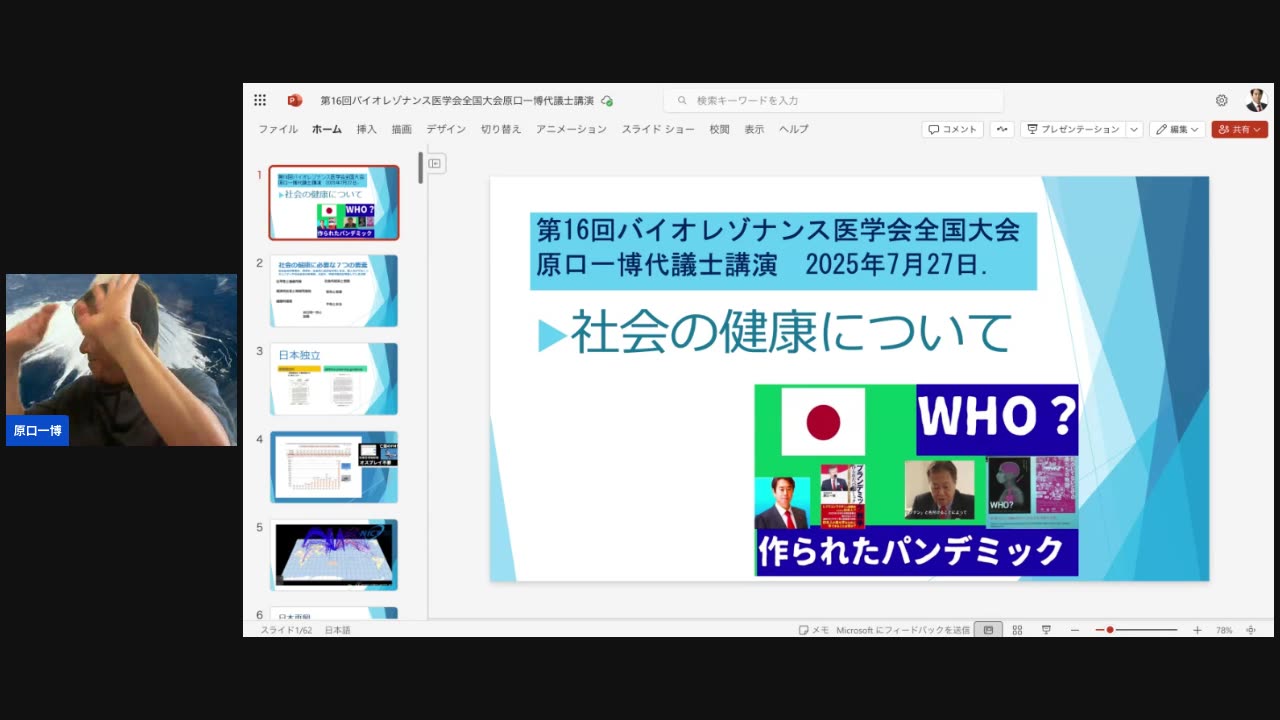This screenshot has width=1280, height=720.
Task: Click the zoom out minus icon
Action: pos(1075,630)
